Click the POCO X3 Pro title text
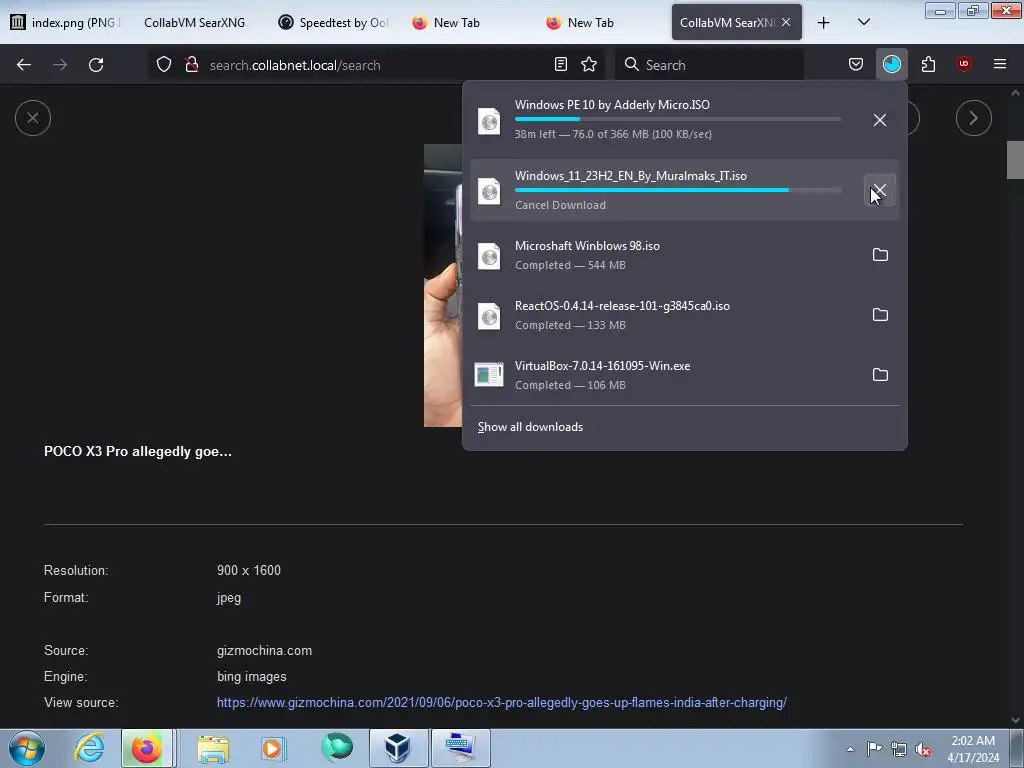This screenshot has width=1024, height=768. (138, 451)
